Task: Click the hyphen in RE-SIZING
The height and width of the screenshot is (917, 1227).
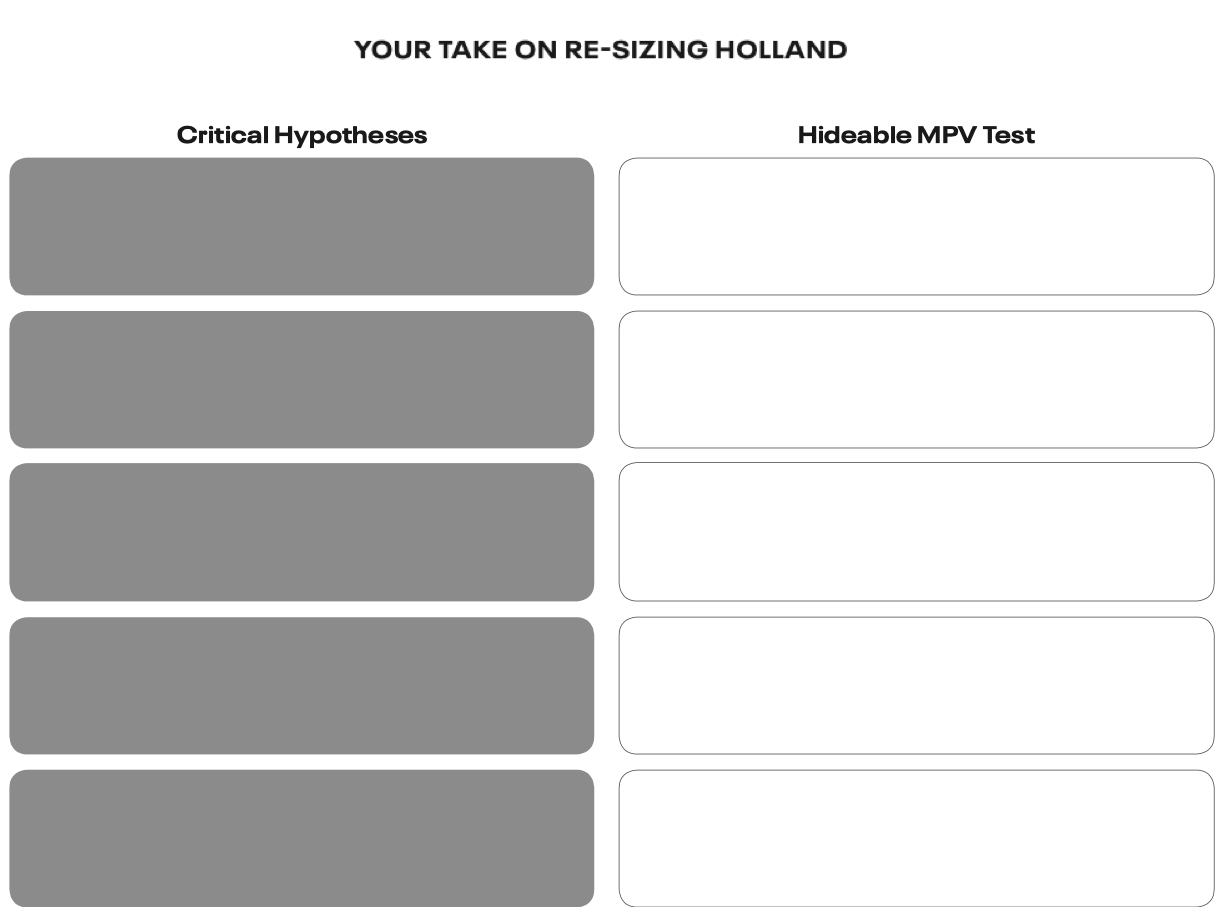Action: pyautogui.click(x=605, y=51)
